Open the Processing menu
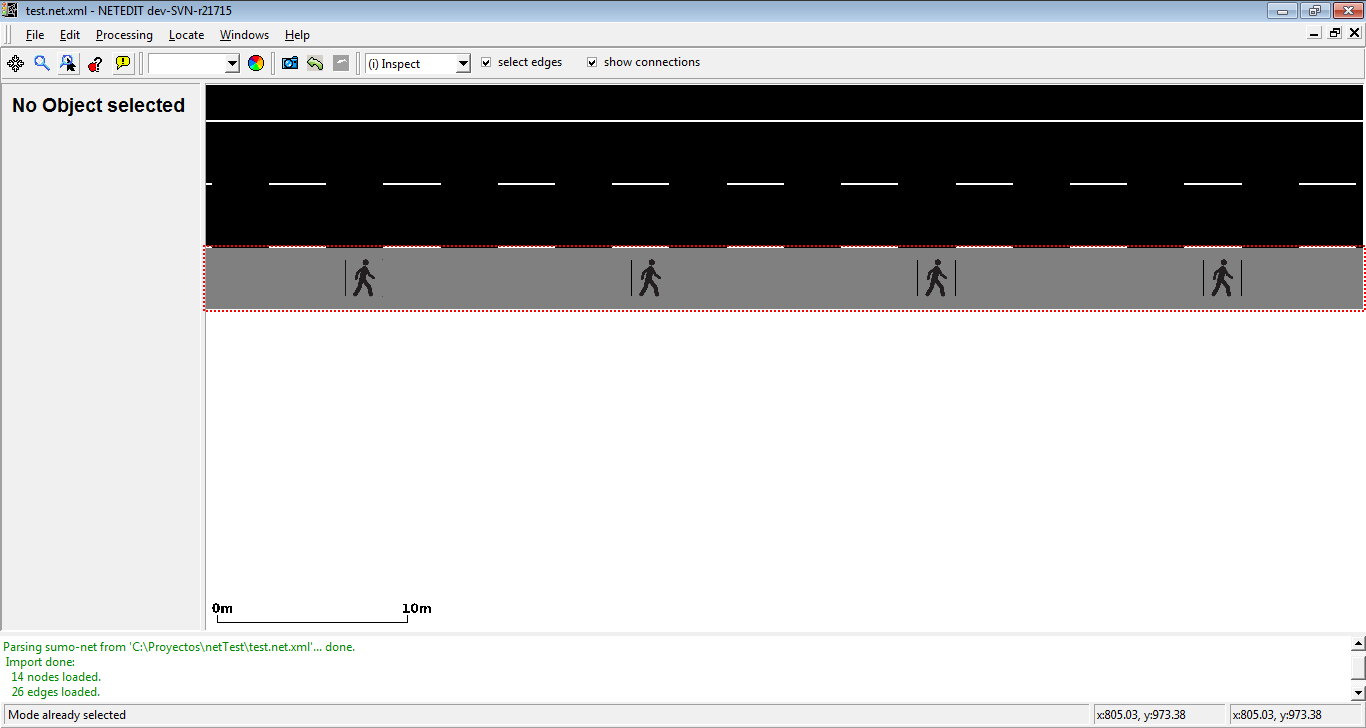The height and width of the screenshot is (728, 1366). [124, 35]
